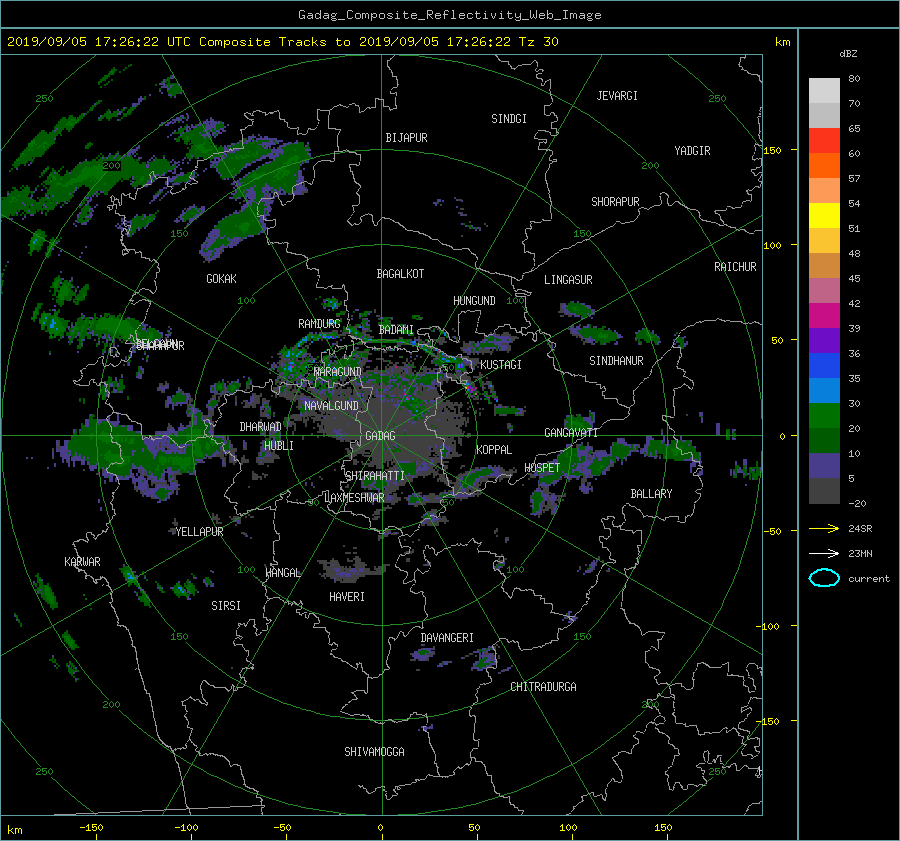Select the HOSPET label
The image size is (900, 841).
click(x=542, y=468)
